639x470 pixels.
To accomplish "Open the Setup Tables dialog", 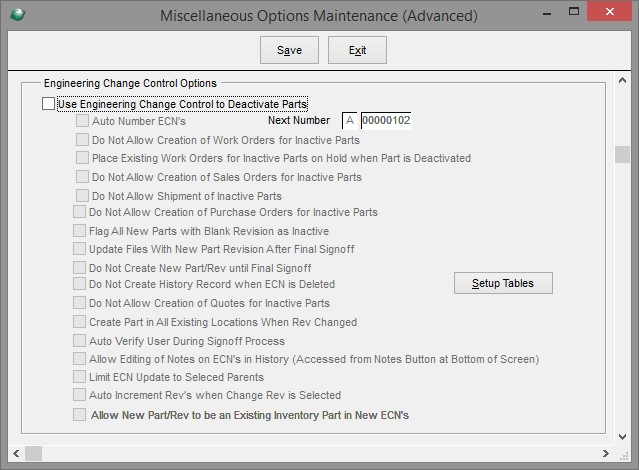I will [x=503, y=283].
